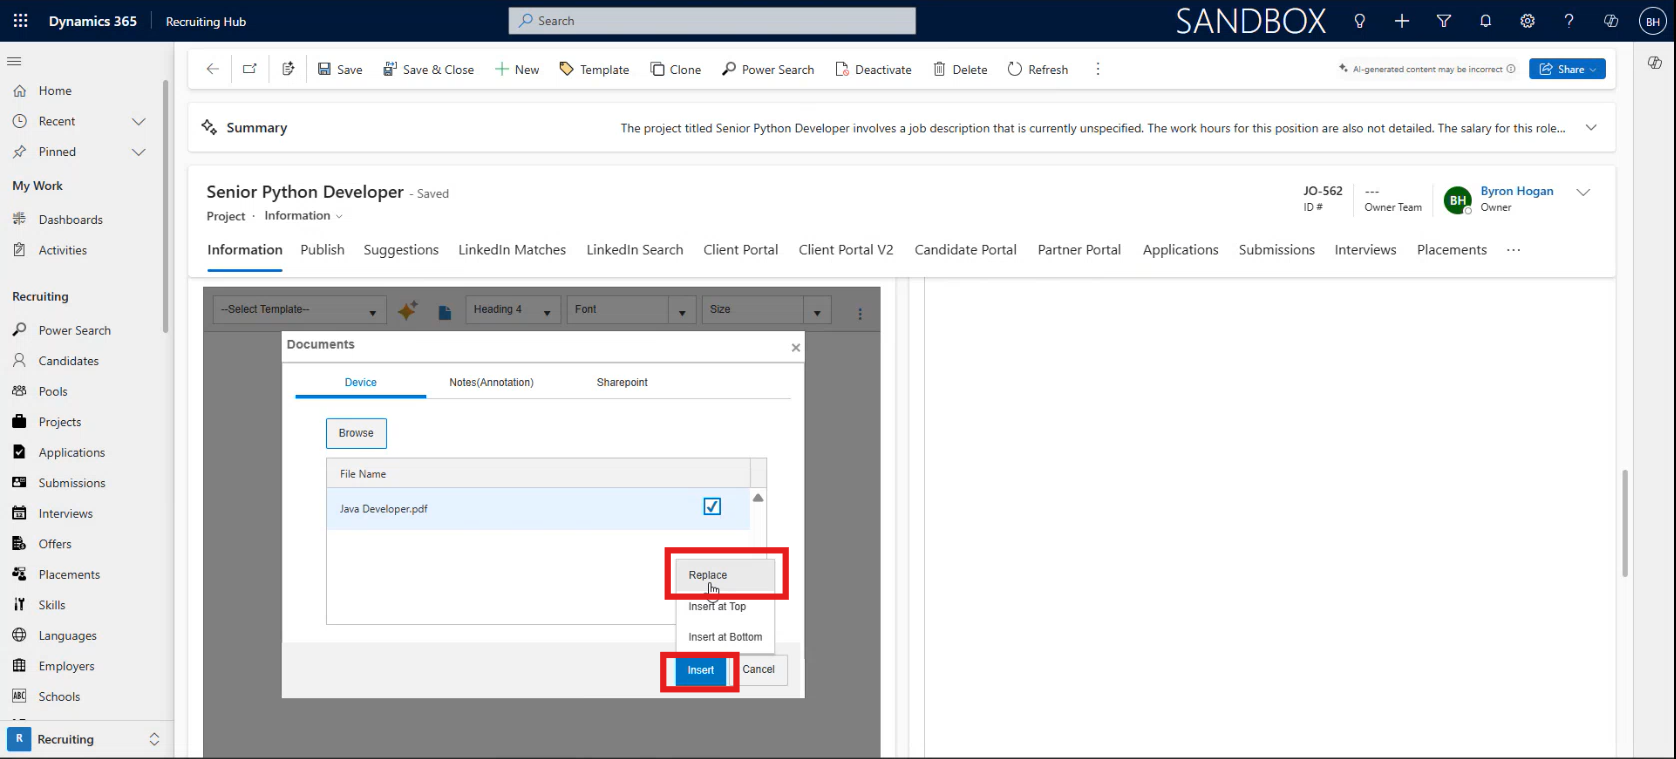Image resolution: width=1676 pixels, height=759 pixels.
Task: Expand the Recent section in sidebar
Action: point(139,121)
